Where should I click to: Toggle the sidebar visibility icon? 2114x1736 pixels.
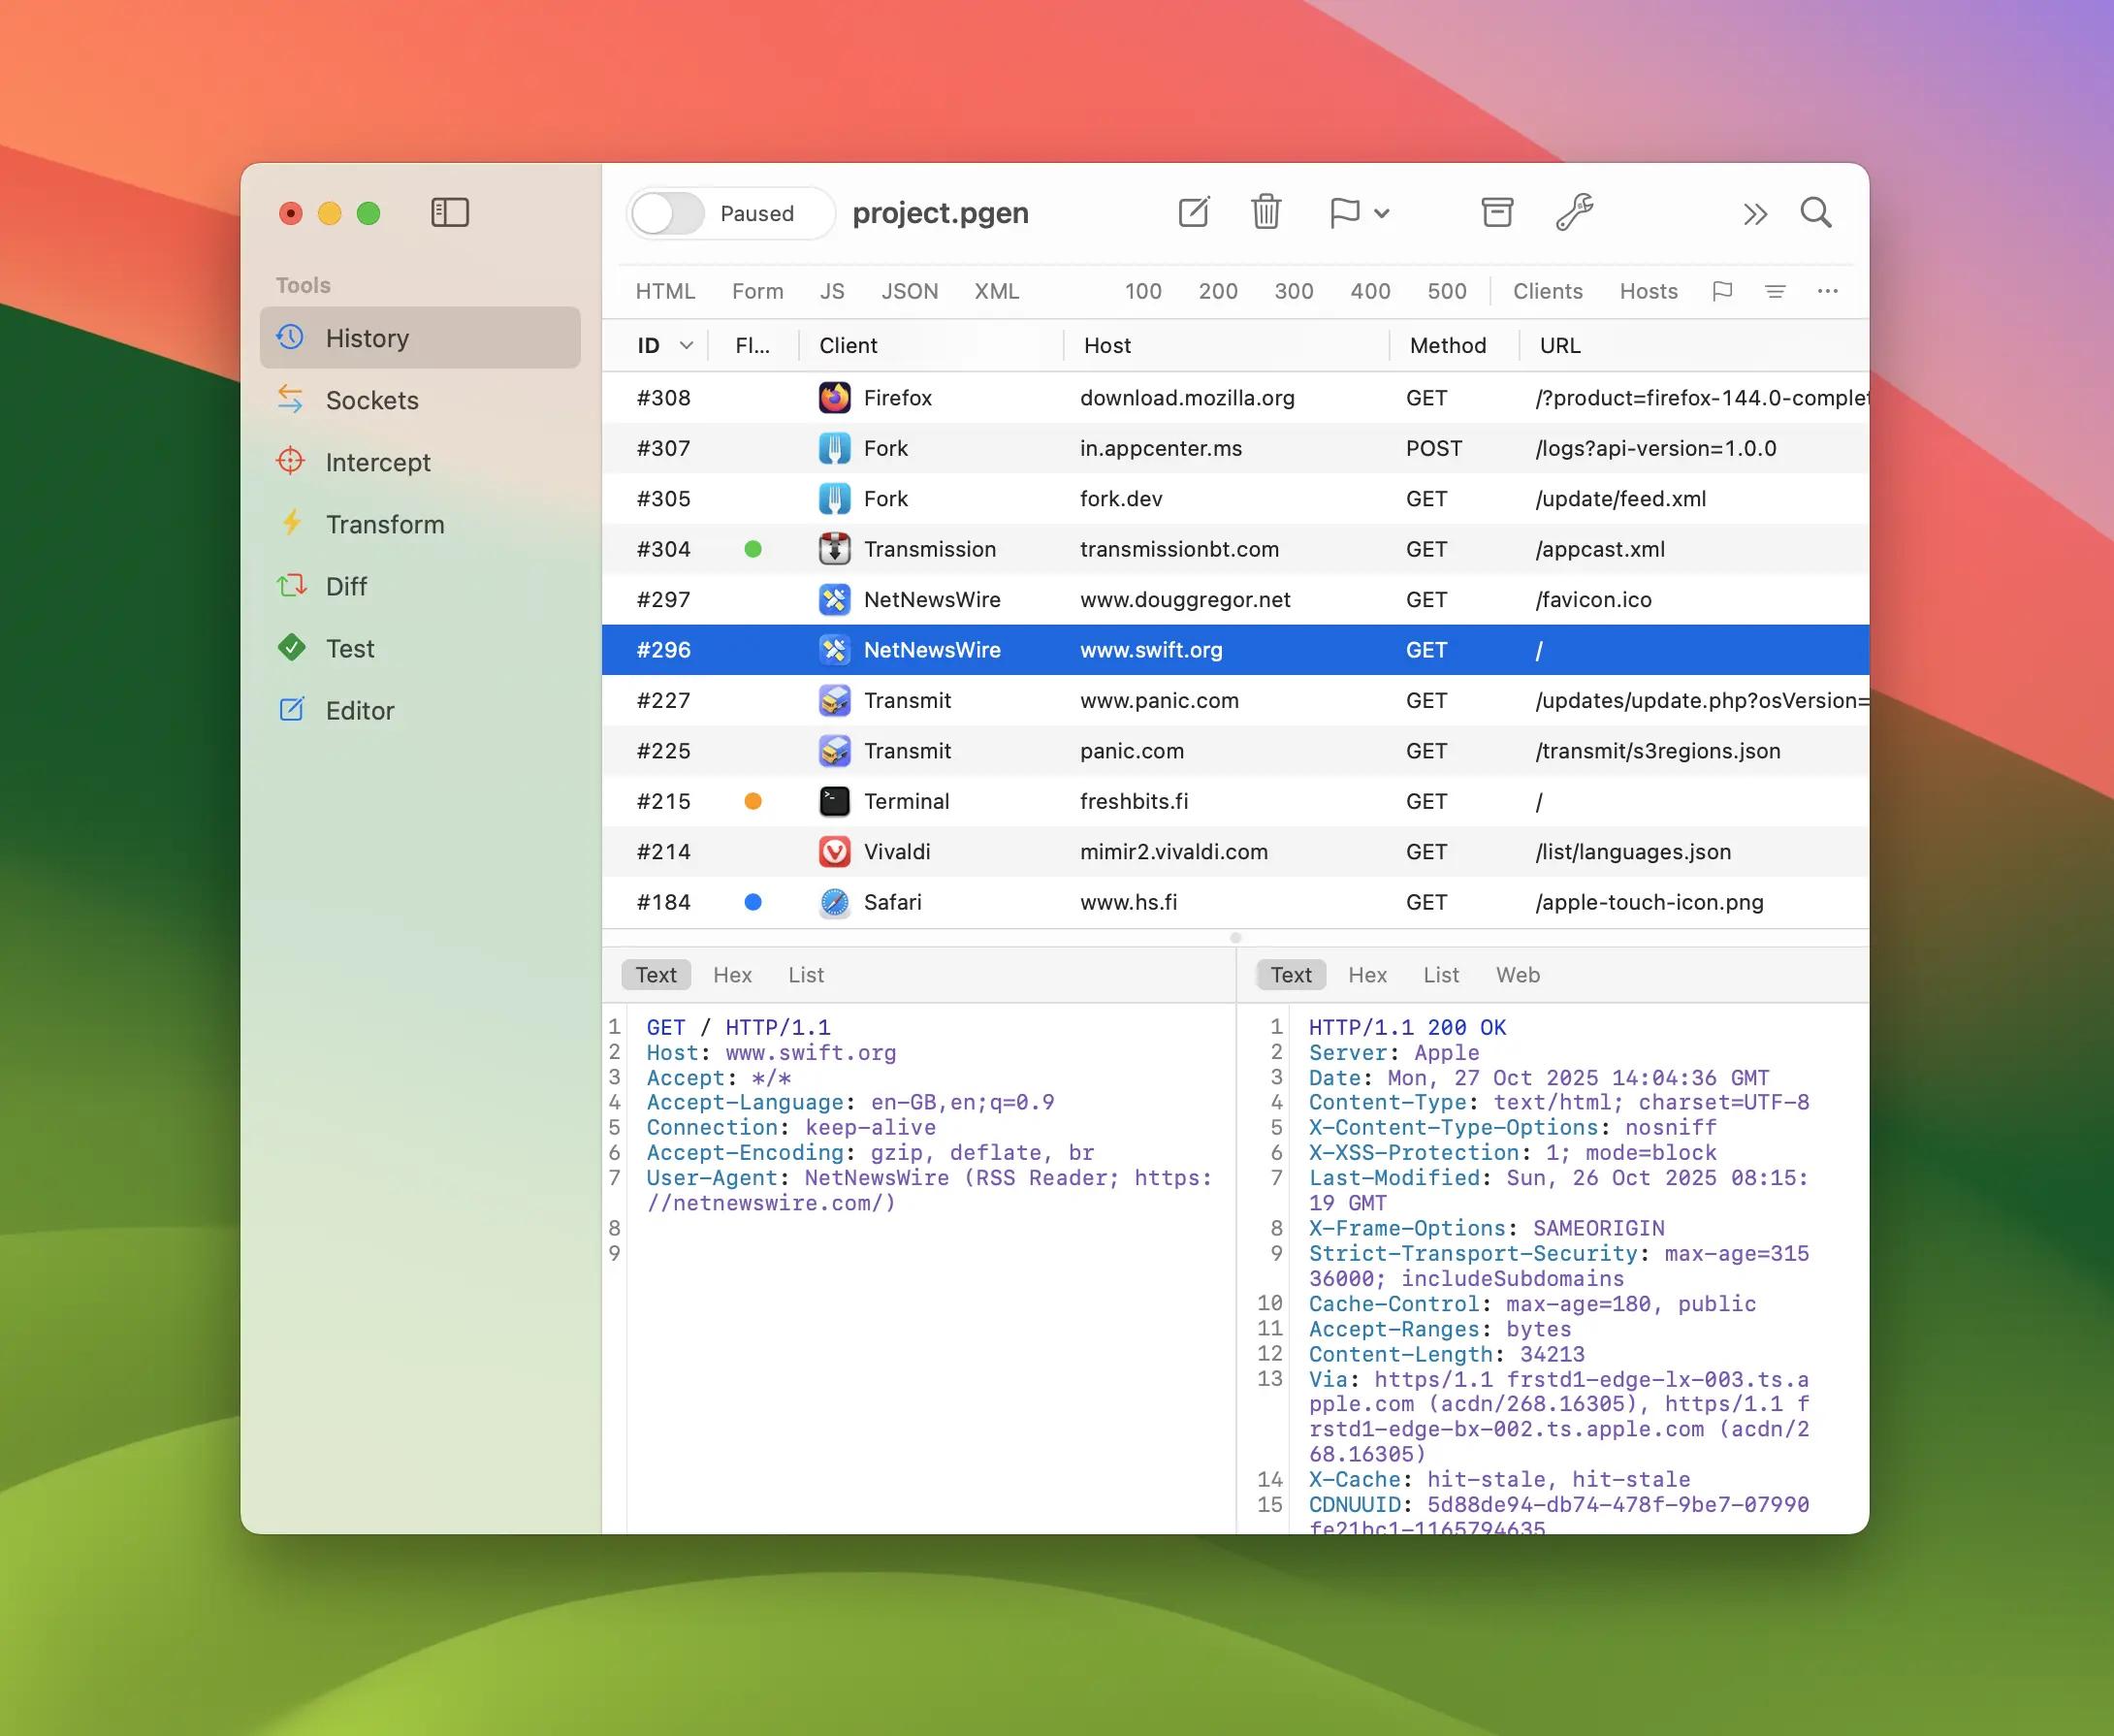[450, 212]
